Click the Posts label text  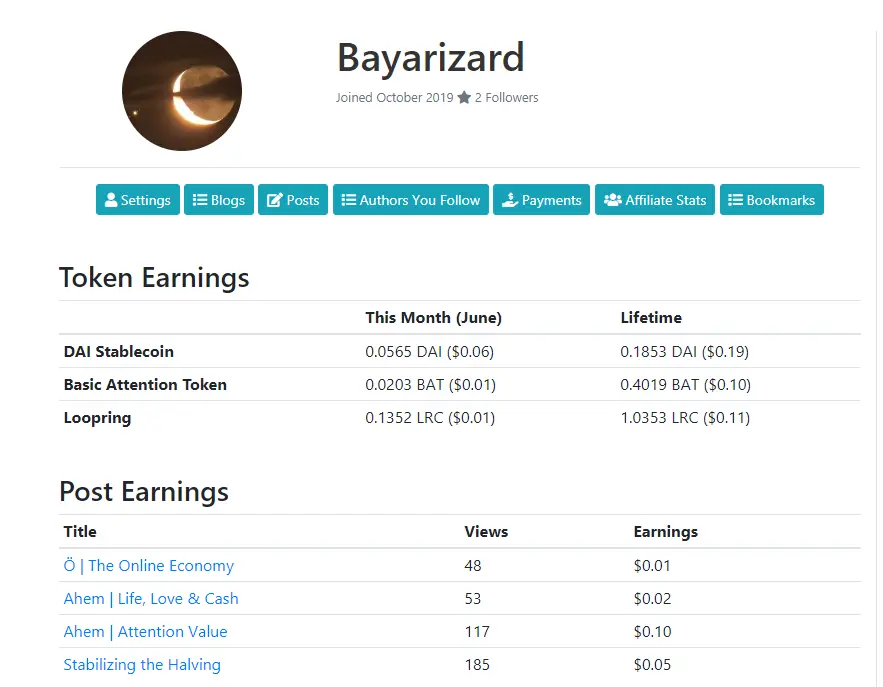tap(303, 200)
